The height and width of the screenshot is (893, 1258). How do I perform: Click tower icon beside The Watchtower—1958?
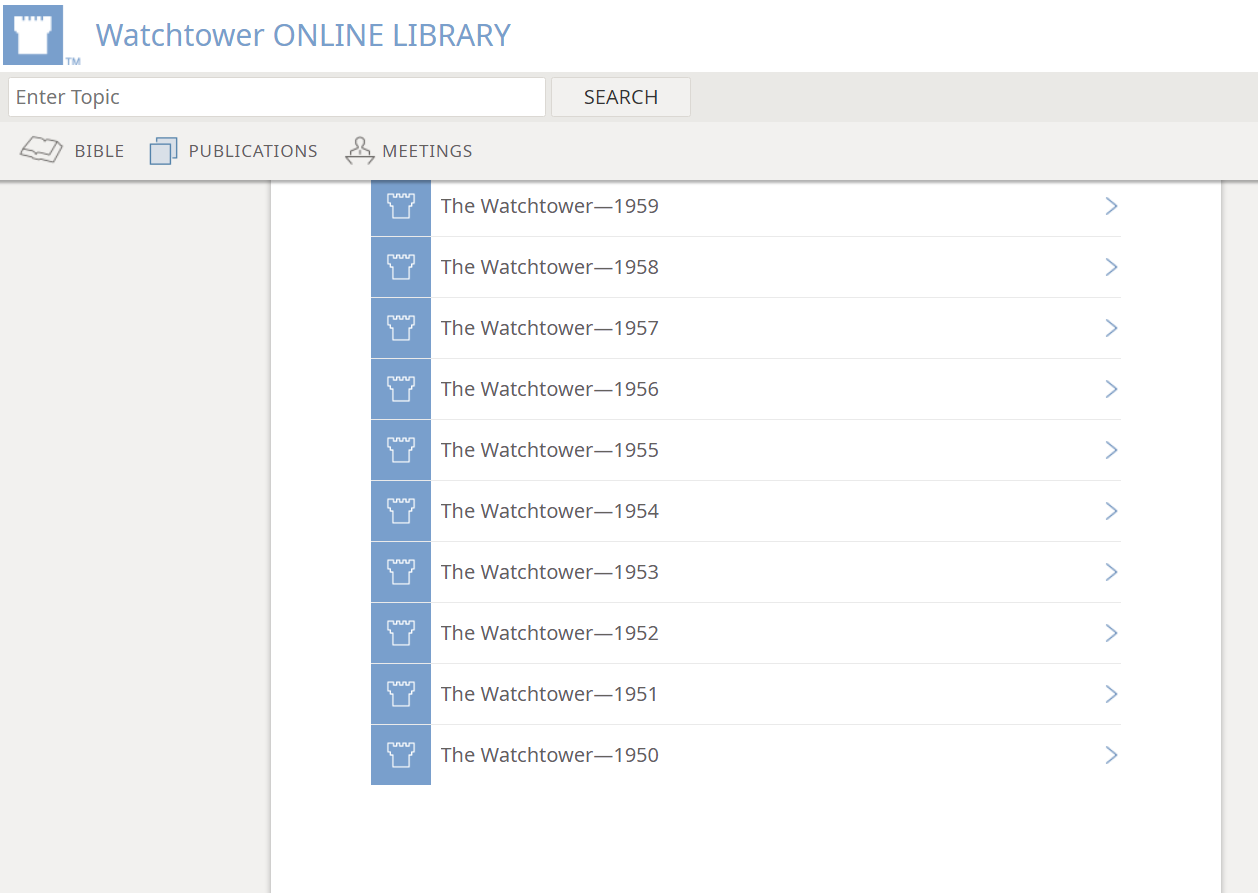coord(401,267)
